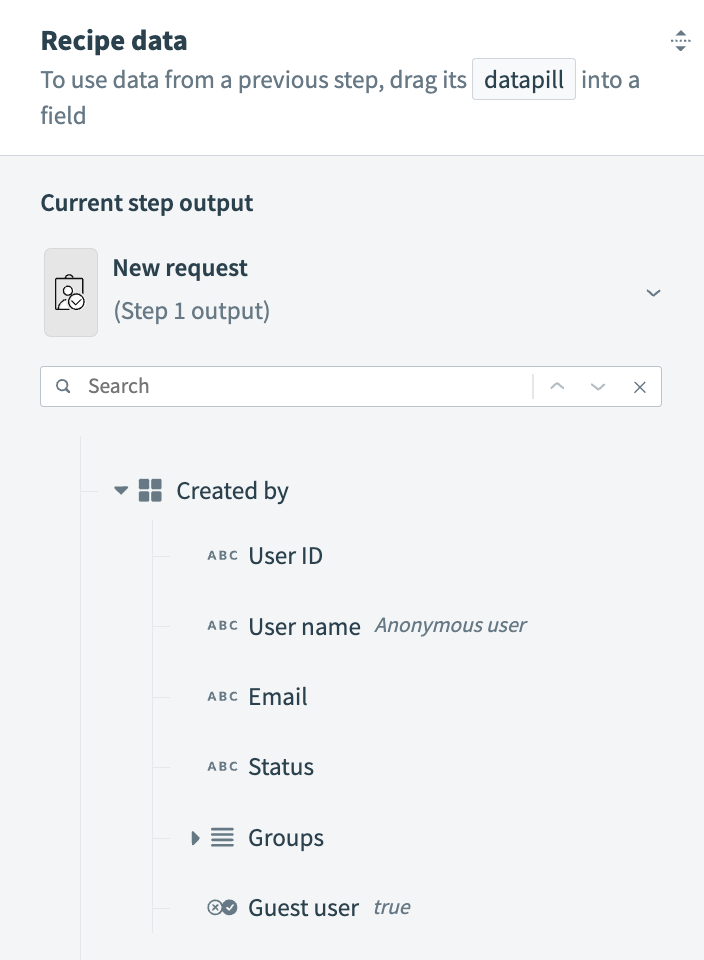Click the search magnifier icon
Screen dimensions: 704x960
pyautogui.click(x=64, y=387)
